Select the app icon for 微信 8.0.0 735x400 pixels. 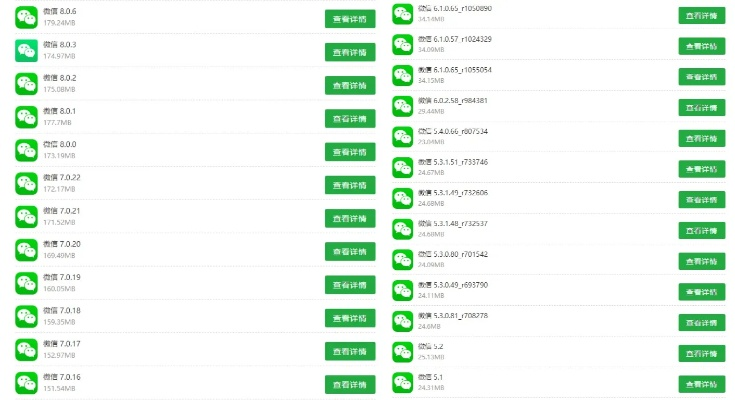click(x=26, y=150)
